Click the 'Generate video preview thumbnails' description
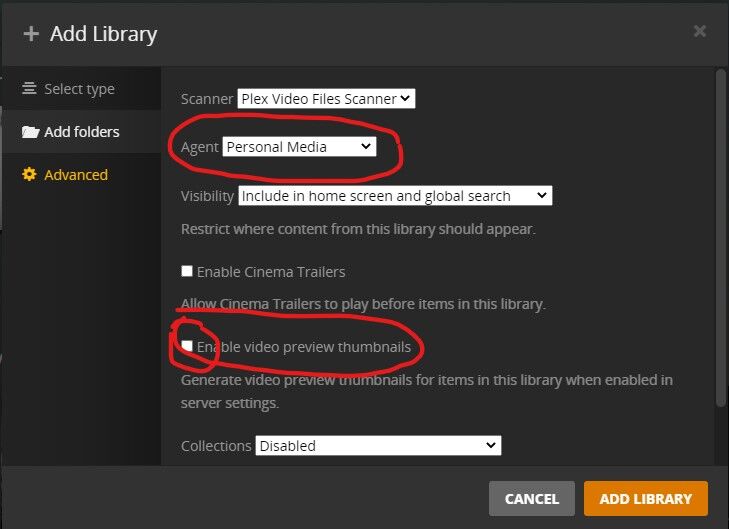This screenshot has height=529, width=729. [x=427, y=391]
